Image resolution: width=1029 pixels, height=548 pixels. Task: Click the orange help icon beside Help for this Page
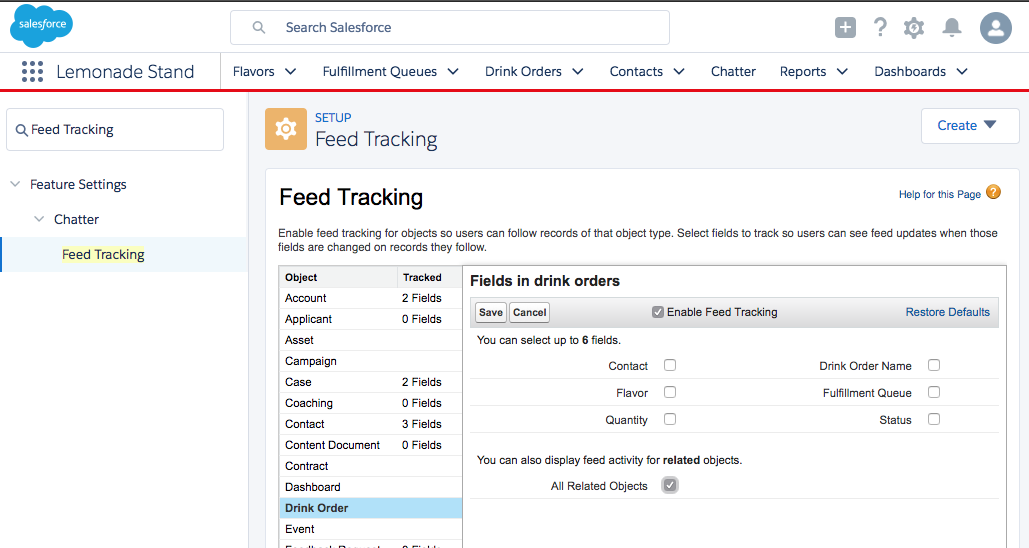993,193
